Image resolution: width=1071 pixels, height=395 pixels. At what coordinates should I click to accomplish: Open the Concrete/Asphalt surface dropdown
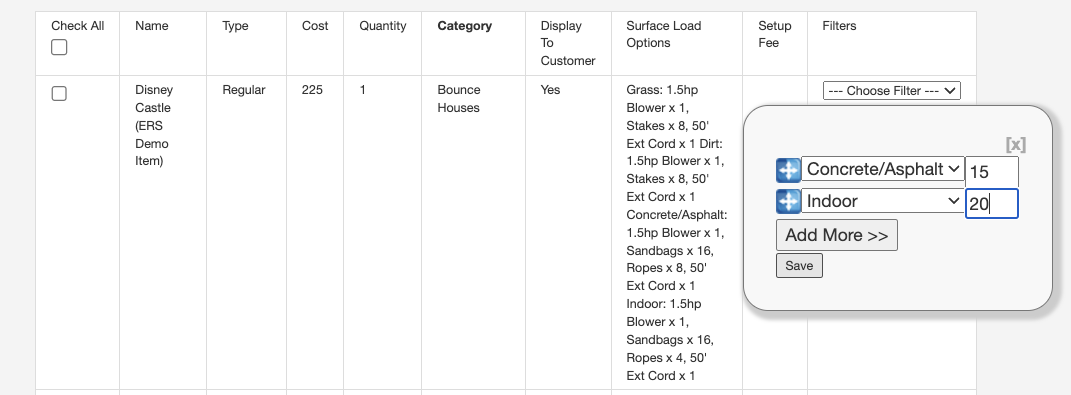(882, 169)
